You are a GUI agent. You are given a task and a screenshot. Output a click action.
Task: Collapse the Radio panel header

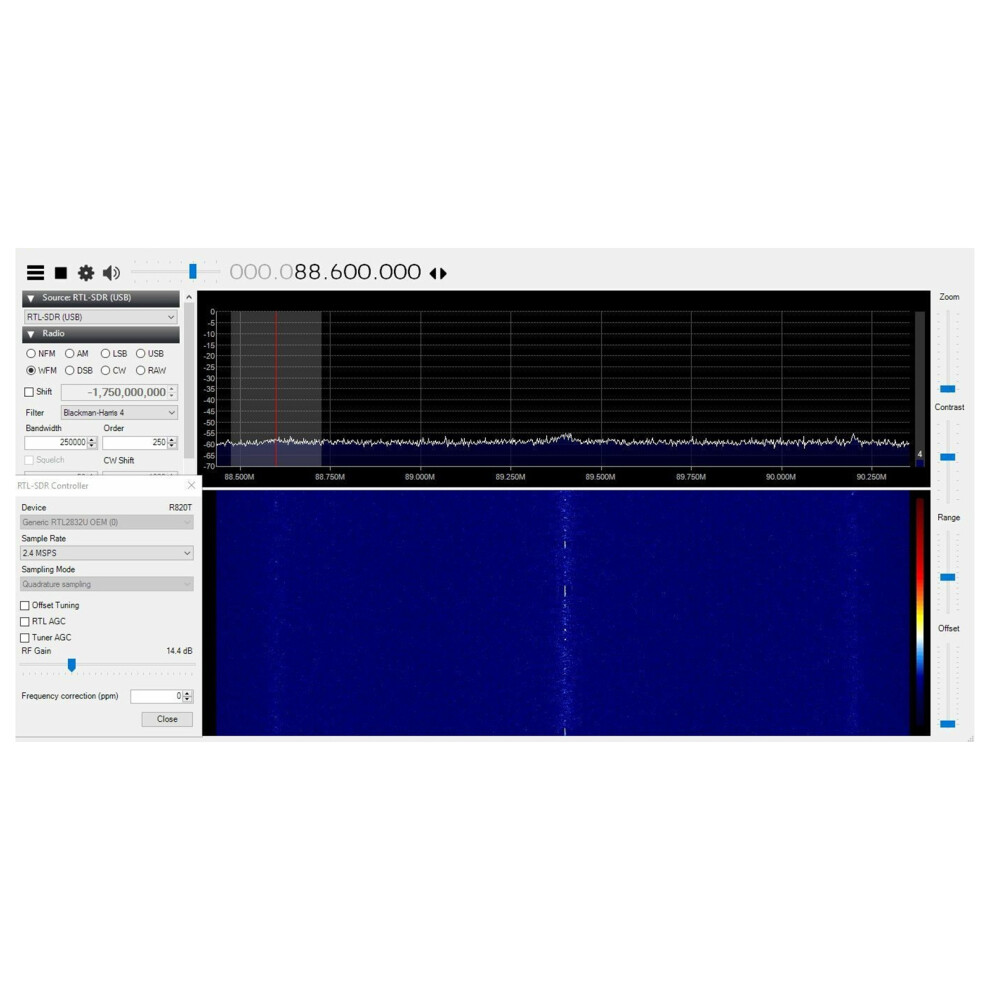coord(101,334)
